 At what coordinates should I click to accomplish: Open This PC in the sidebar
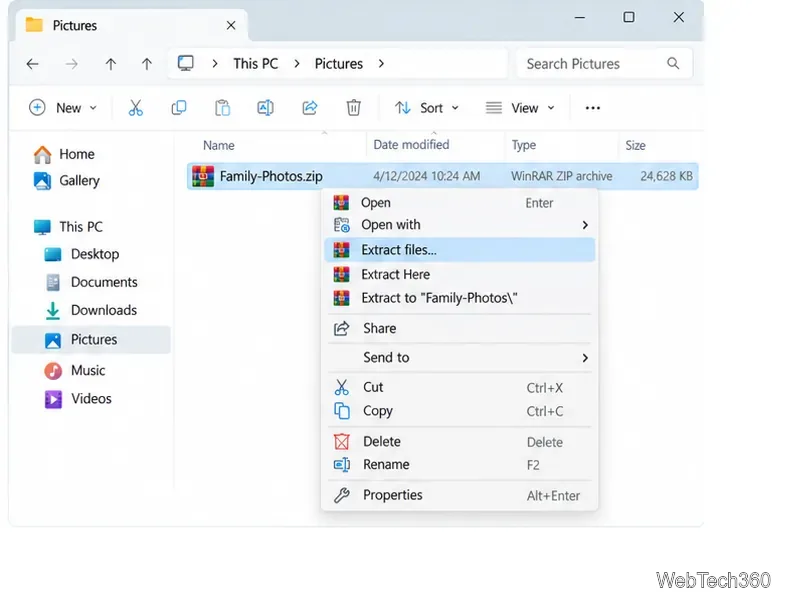click(x=81, y=227)
